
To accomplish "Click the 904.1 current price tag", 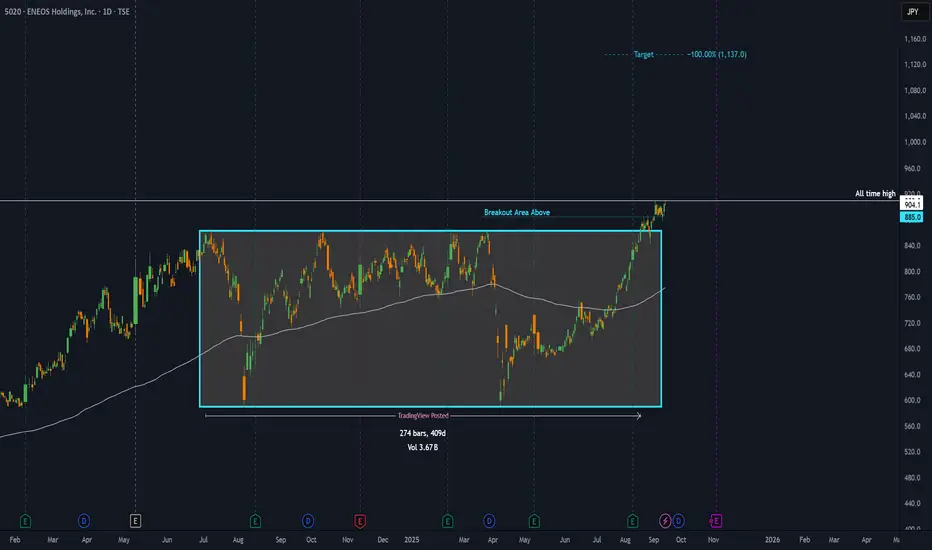I will point(912,203).
